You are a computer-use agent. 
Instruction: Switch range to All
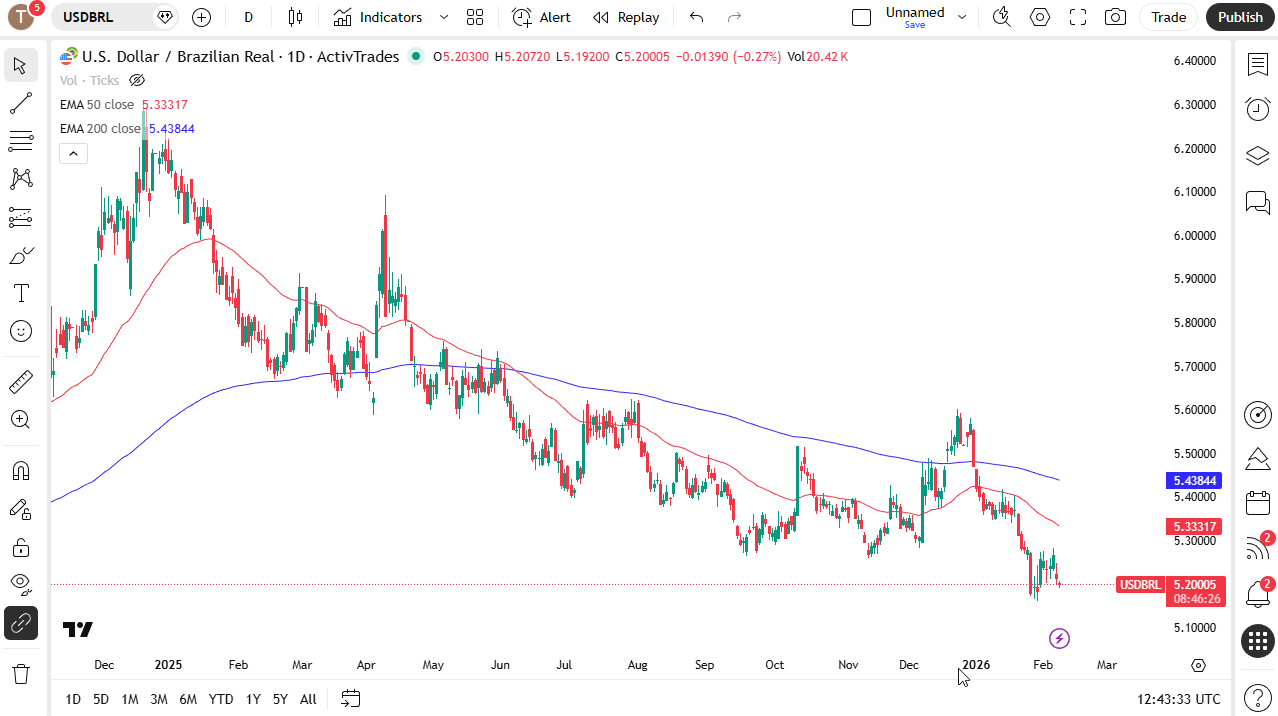308,699
